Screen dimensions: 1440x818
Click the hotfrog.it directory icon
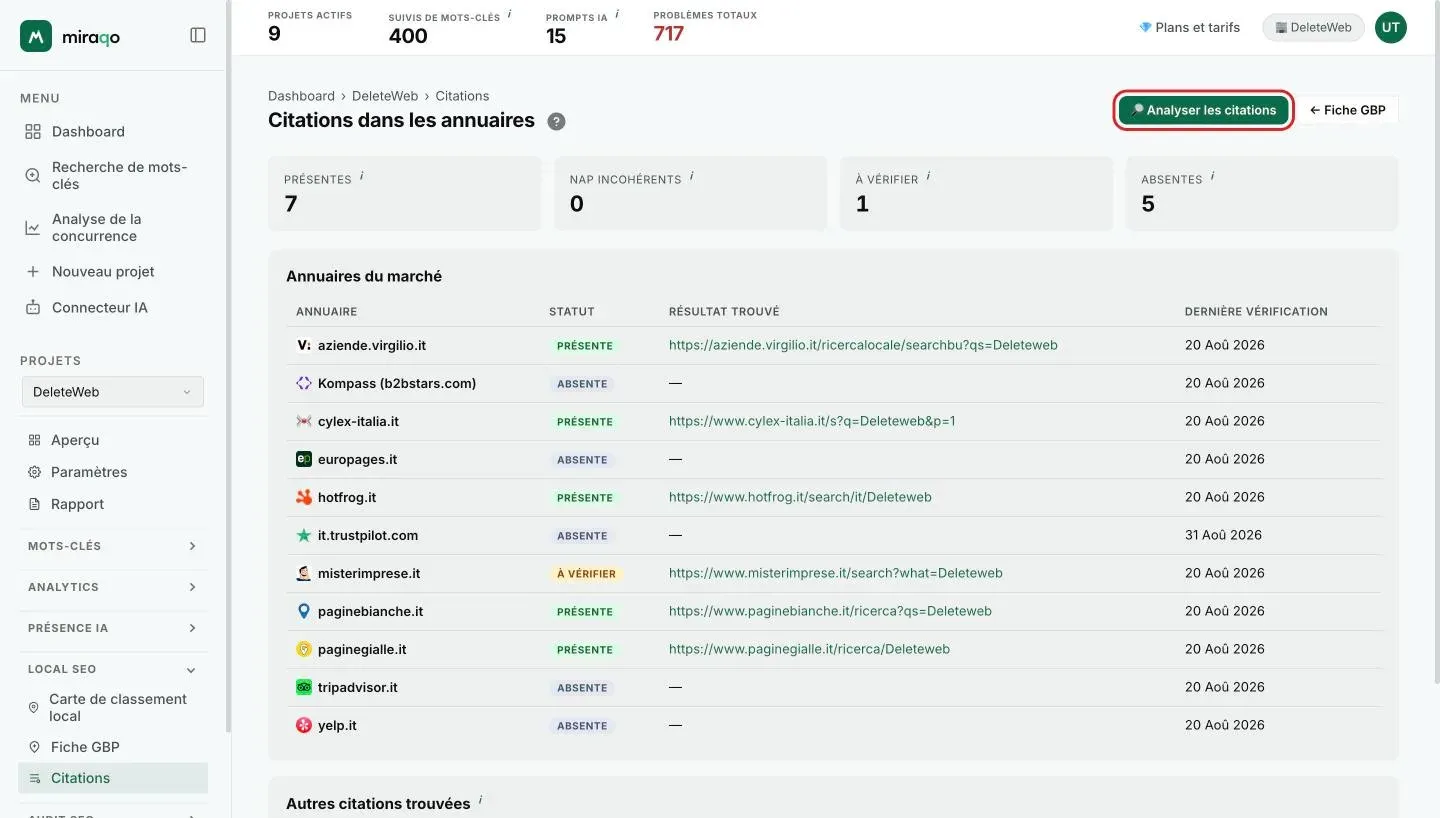pyautogui.click(x=304, y=497)
